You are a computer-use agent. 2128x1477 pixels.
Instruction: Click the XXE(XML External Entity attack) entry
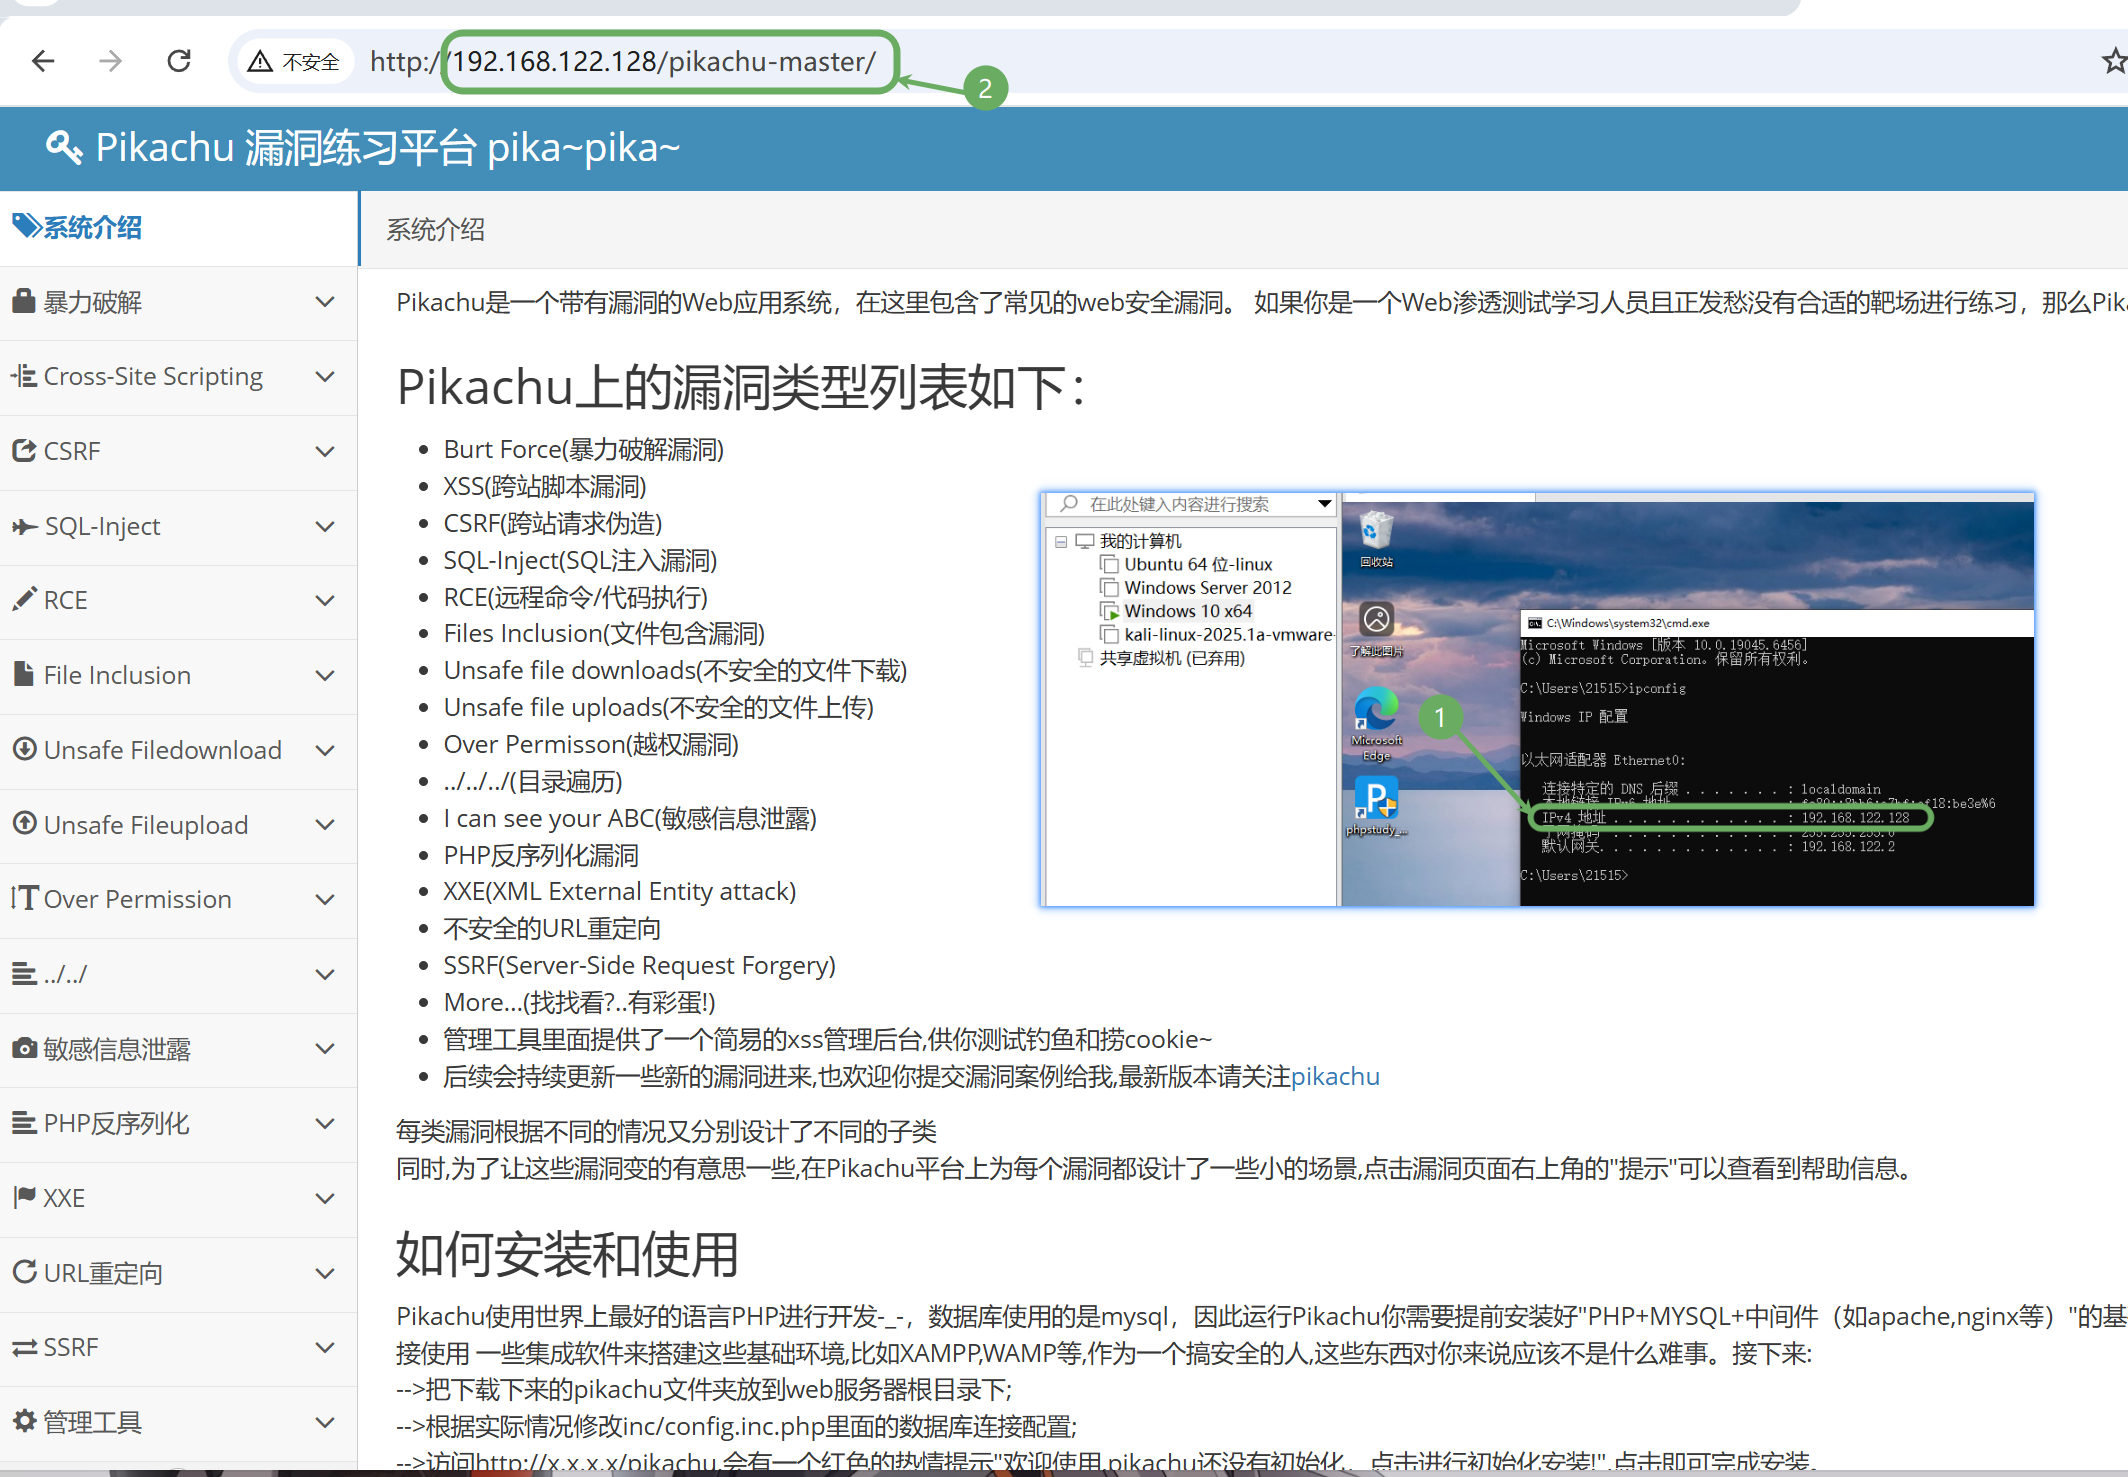(620, 891)
